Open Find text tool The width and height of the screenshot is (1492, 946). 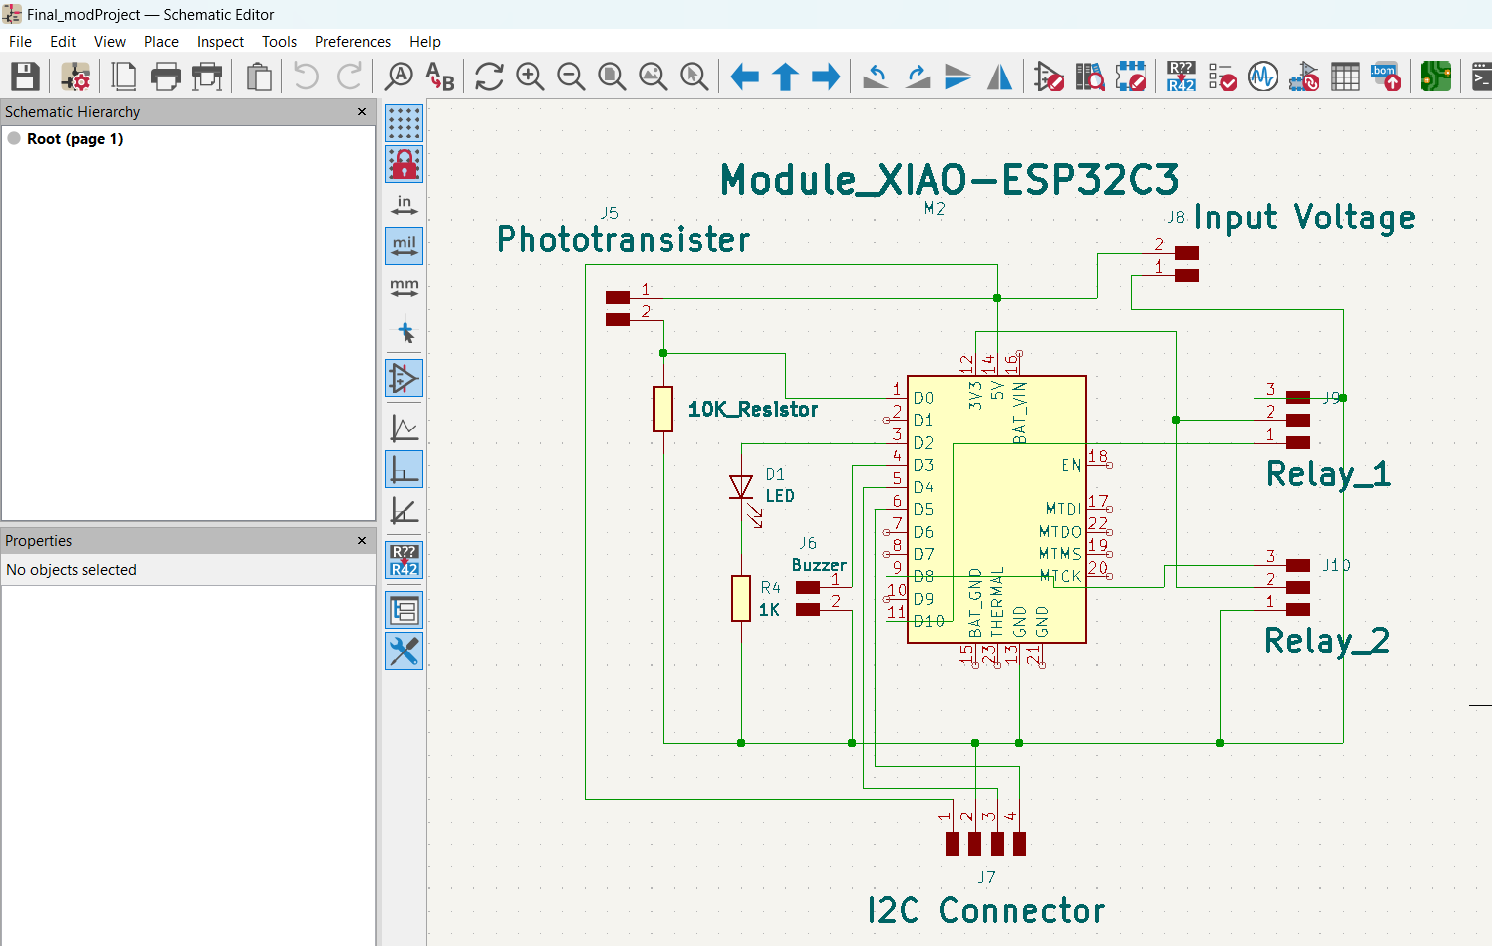[399, 76]
